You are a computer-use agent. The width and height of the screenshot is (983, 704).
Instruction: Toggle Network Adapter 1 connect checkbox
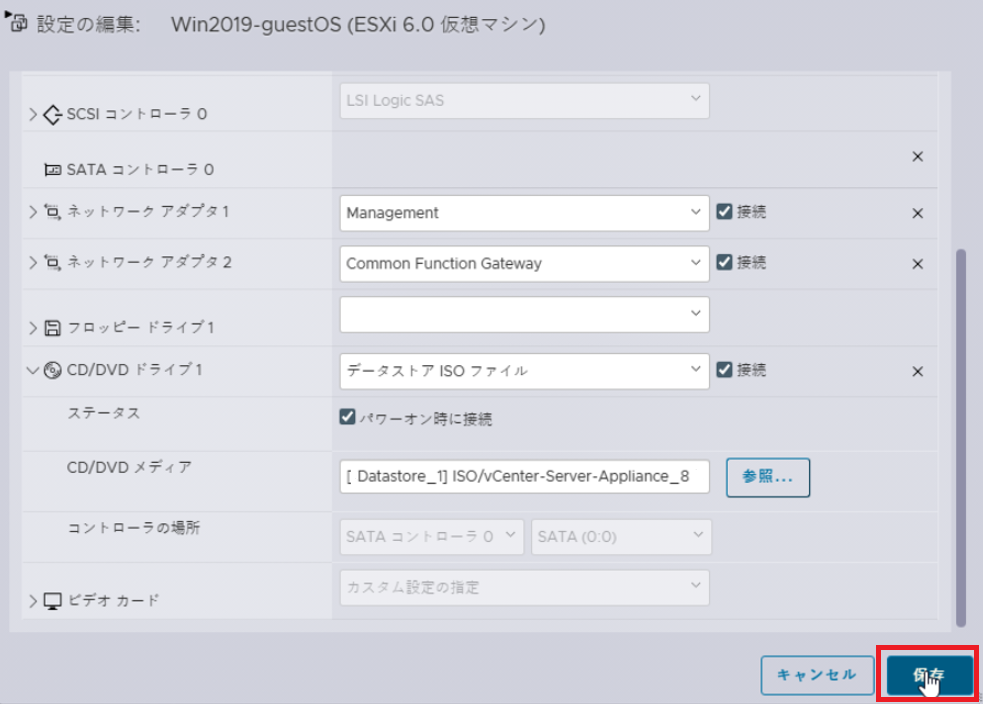pyautogui.click(x=725, y=212)
